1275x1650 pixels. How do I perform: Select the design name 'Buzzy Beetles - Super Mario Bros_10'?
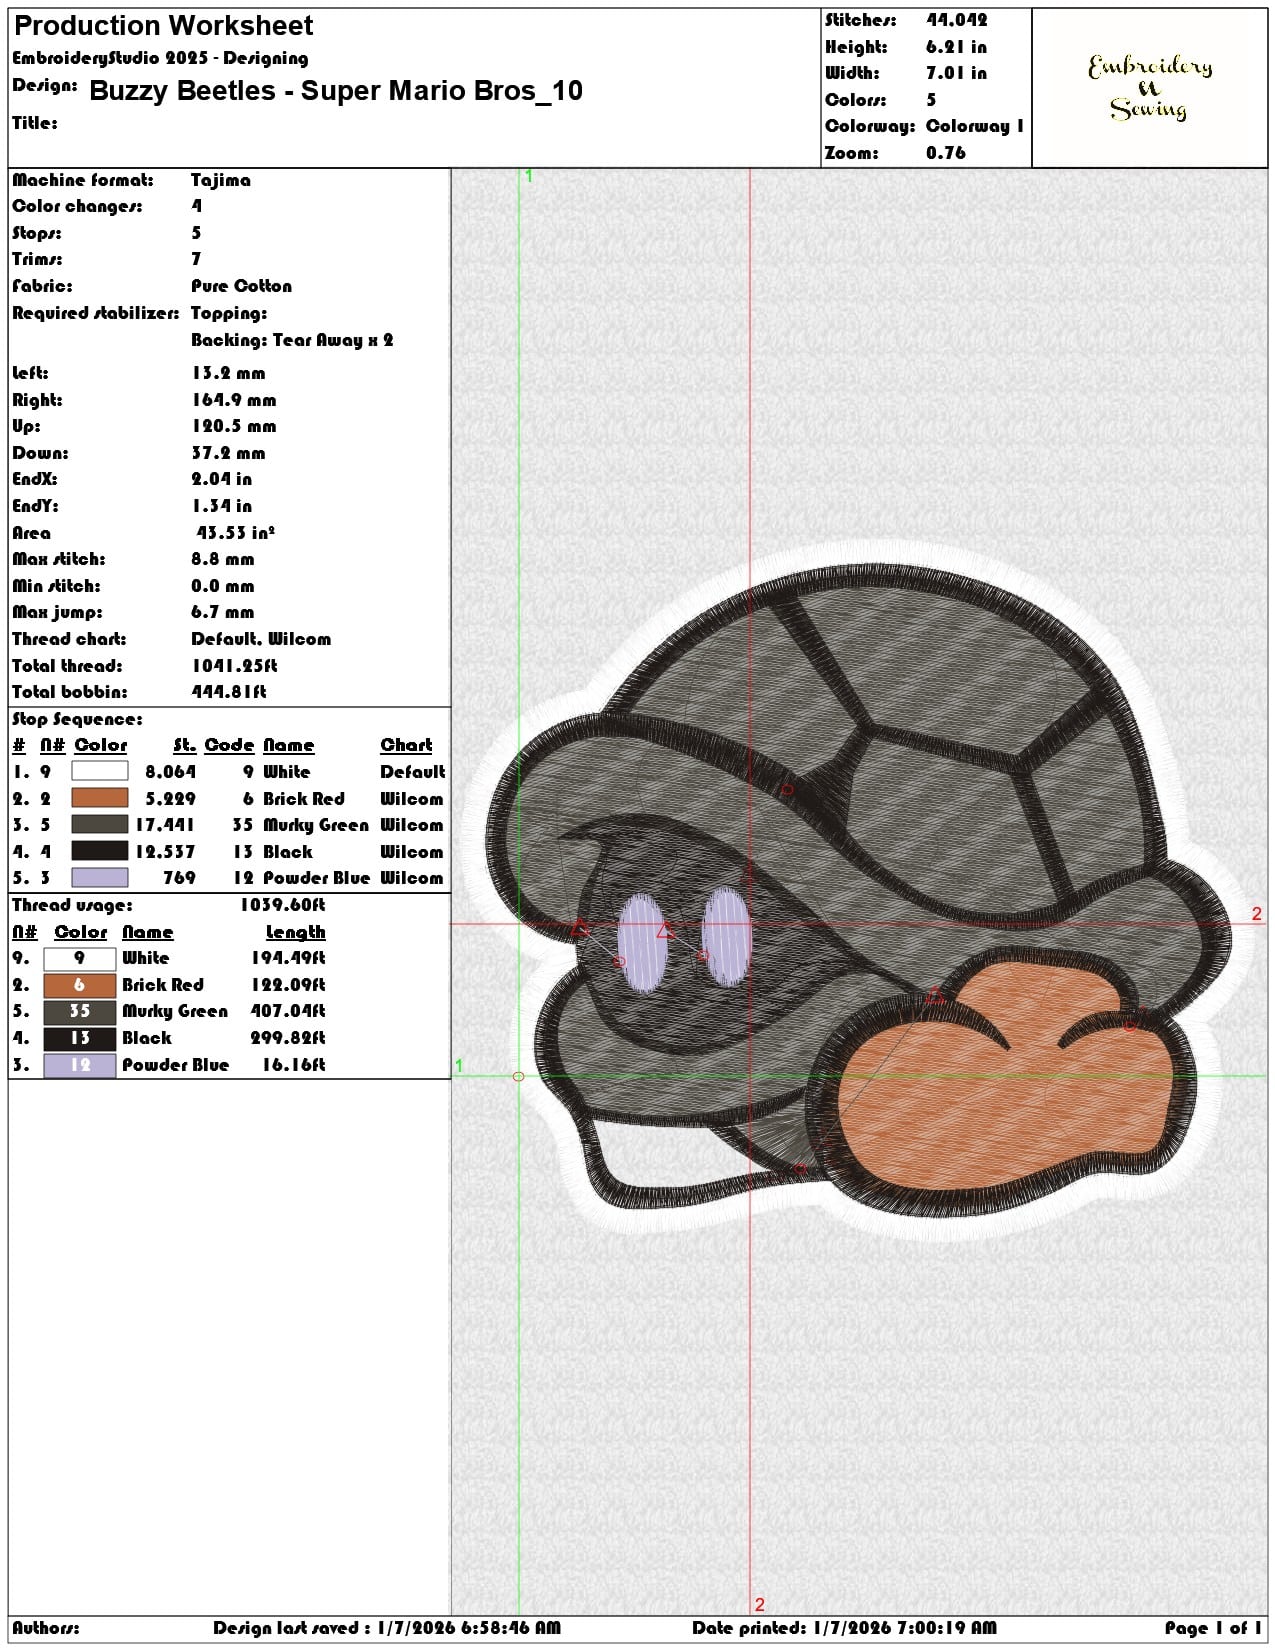(336, 91)
